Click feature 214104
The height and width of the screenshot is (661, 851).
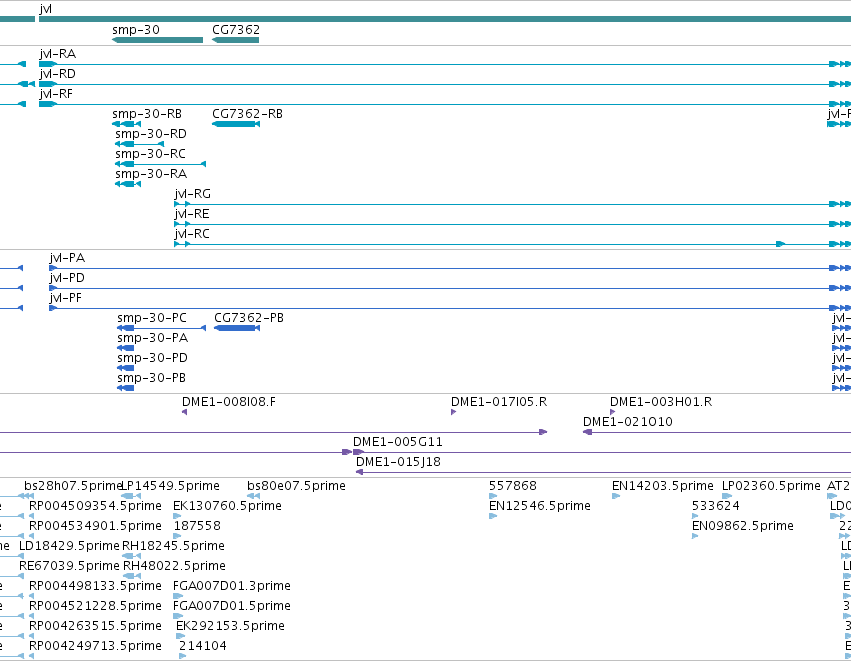(202, 647)
